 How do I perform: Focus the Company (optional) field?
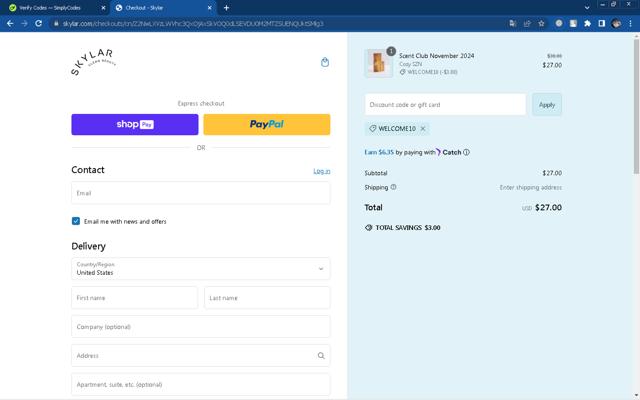pyautogui.click(x=200, y=327)
